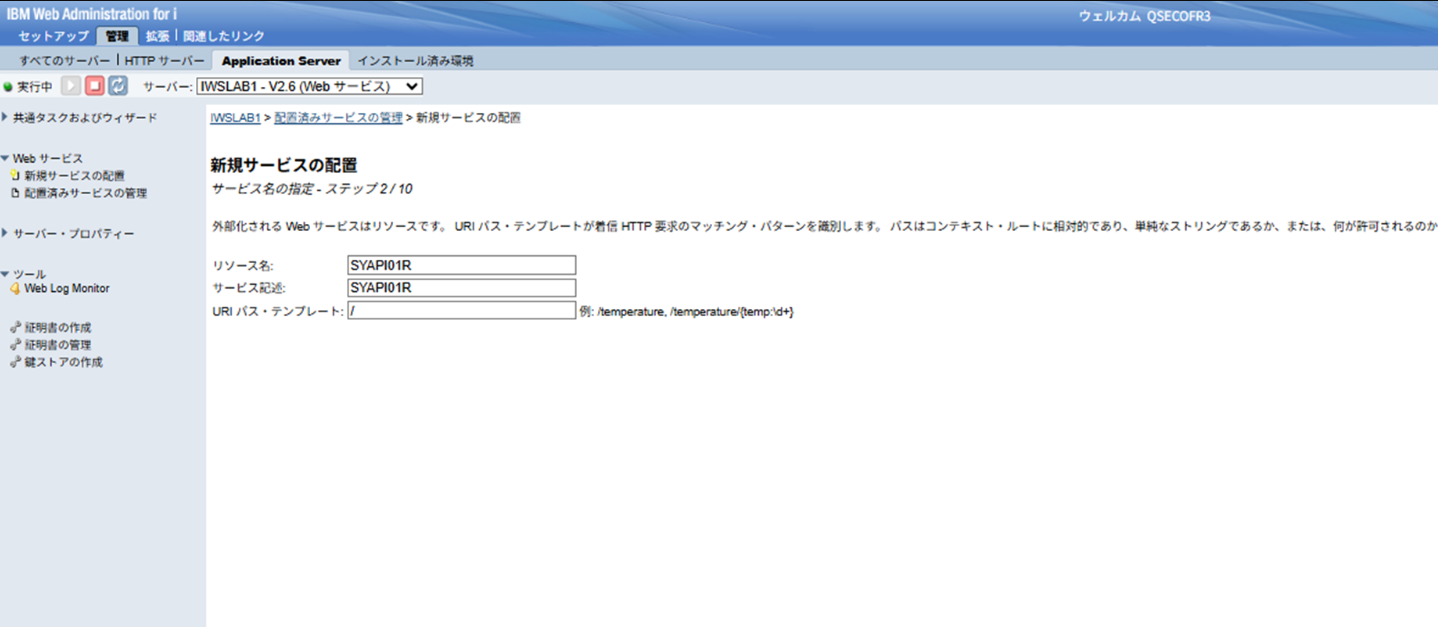Select the 管理 tab
This screenshot has width=1438, height=627.
click(x=117, y=36)
